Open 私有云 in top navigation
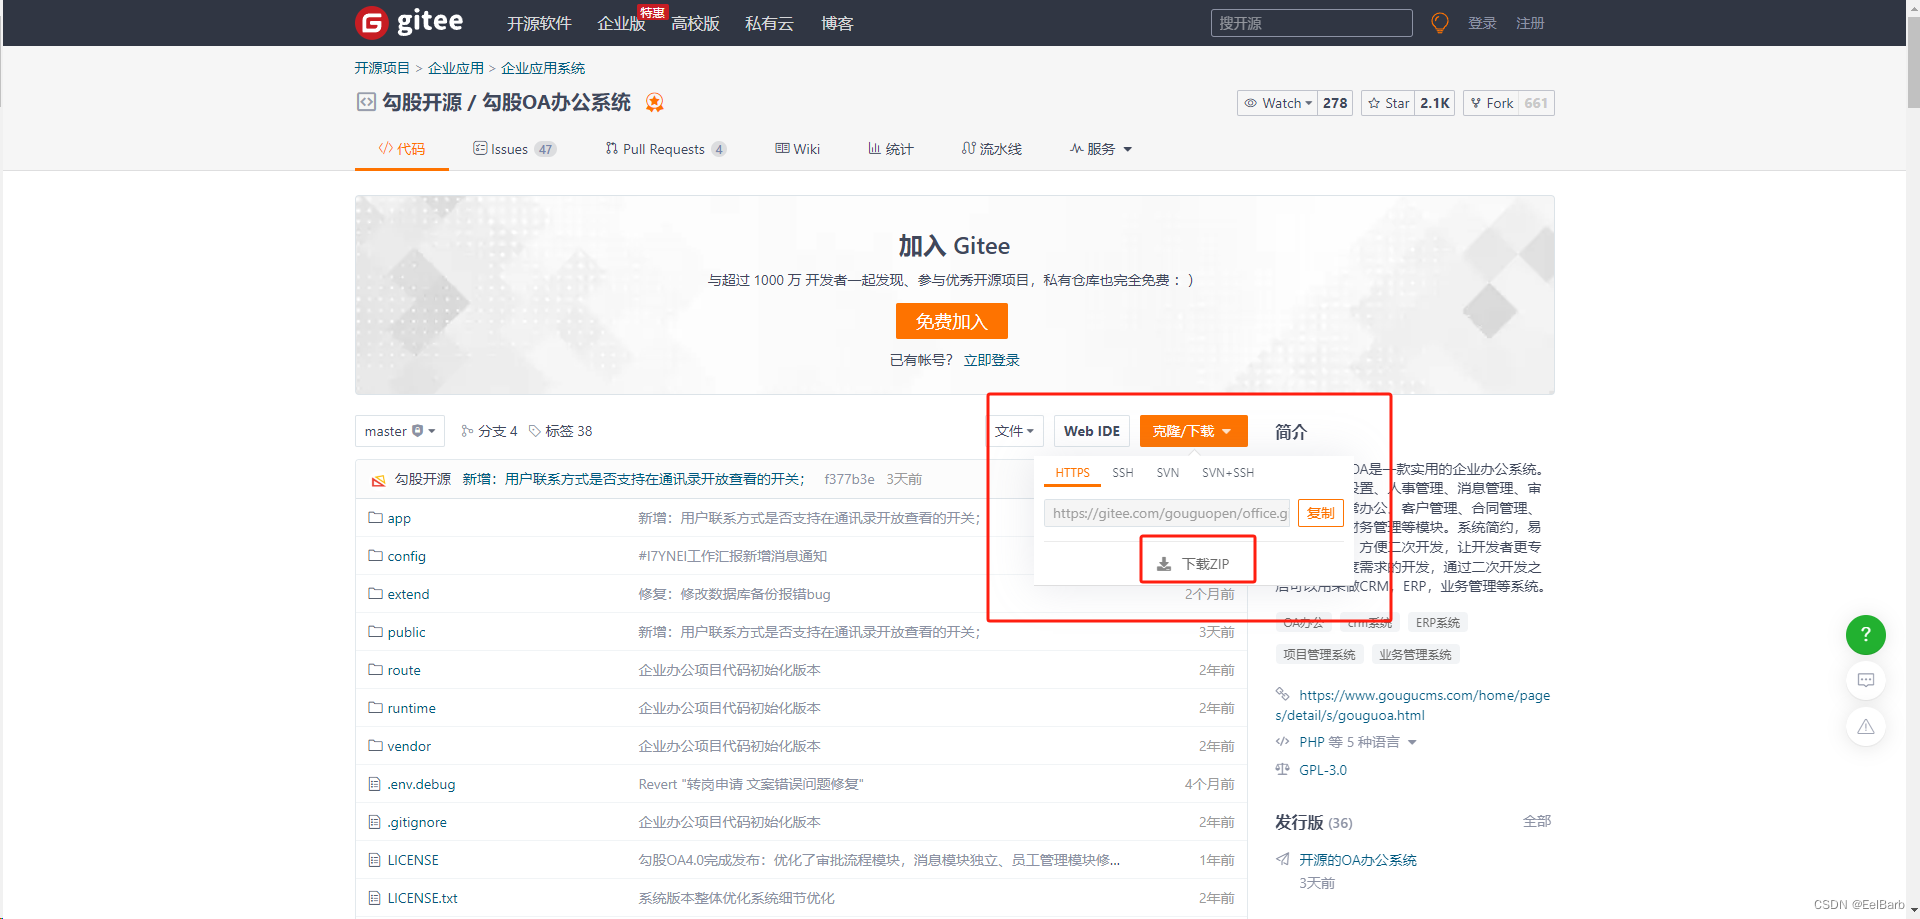This screenshot has height=919, width=1920. [769, 23]
